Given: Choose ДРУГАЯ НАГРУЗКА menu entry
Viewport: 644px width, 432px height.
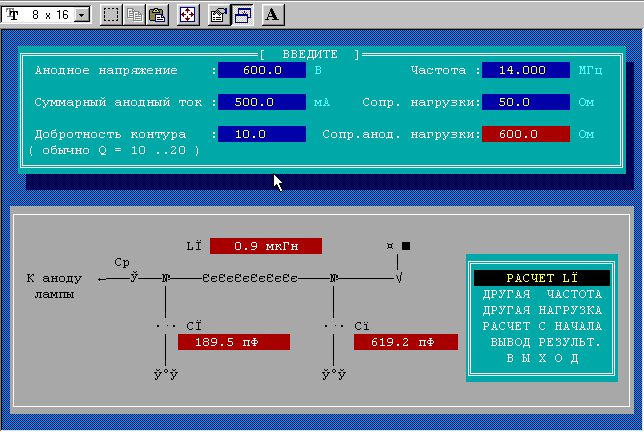Looking at the screenshot, I should tap(541, 310).
